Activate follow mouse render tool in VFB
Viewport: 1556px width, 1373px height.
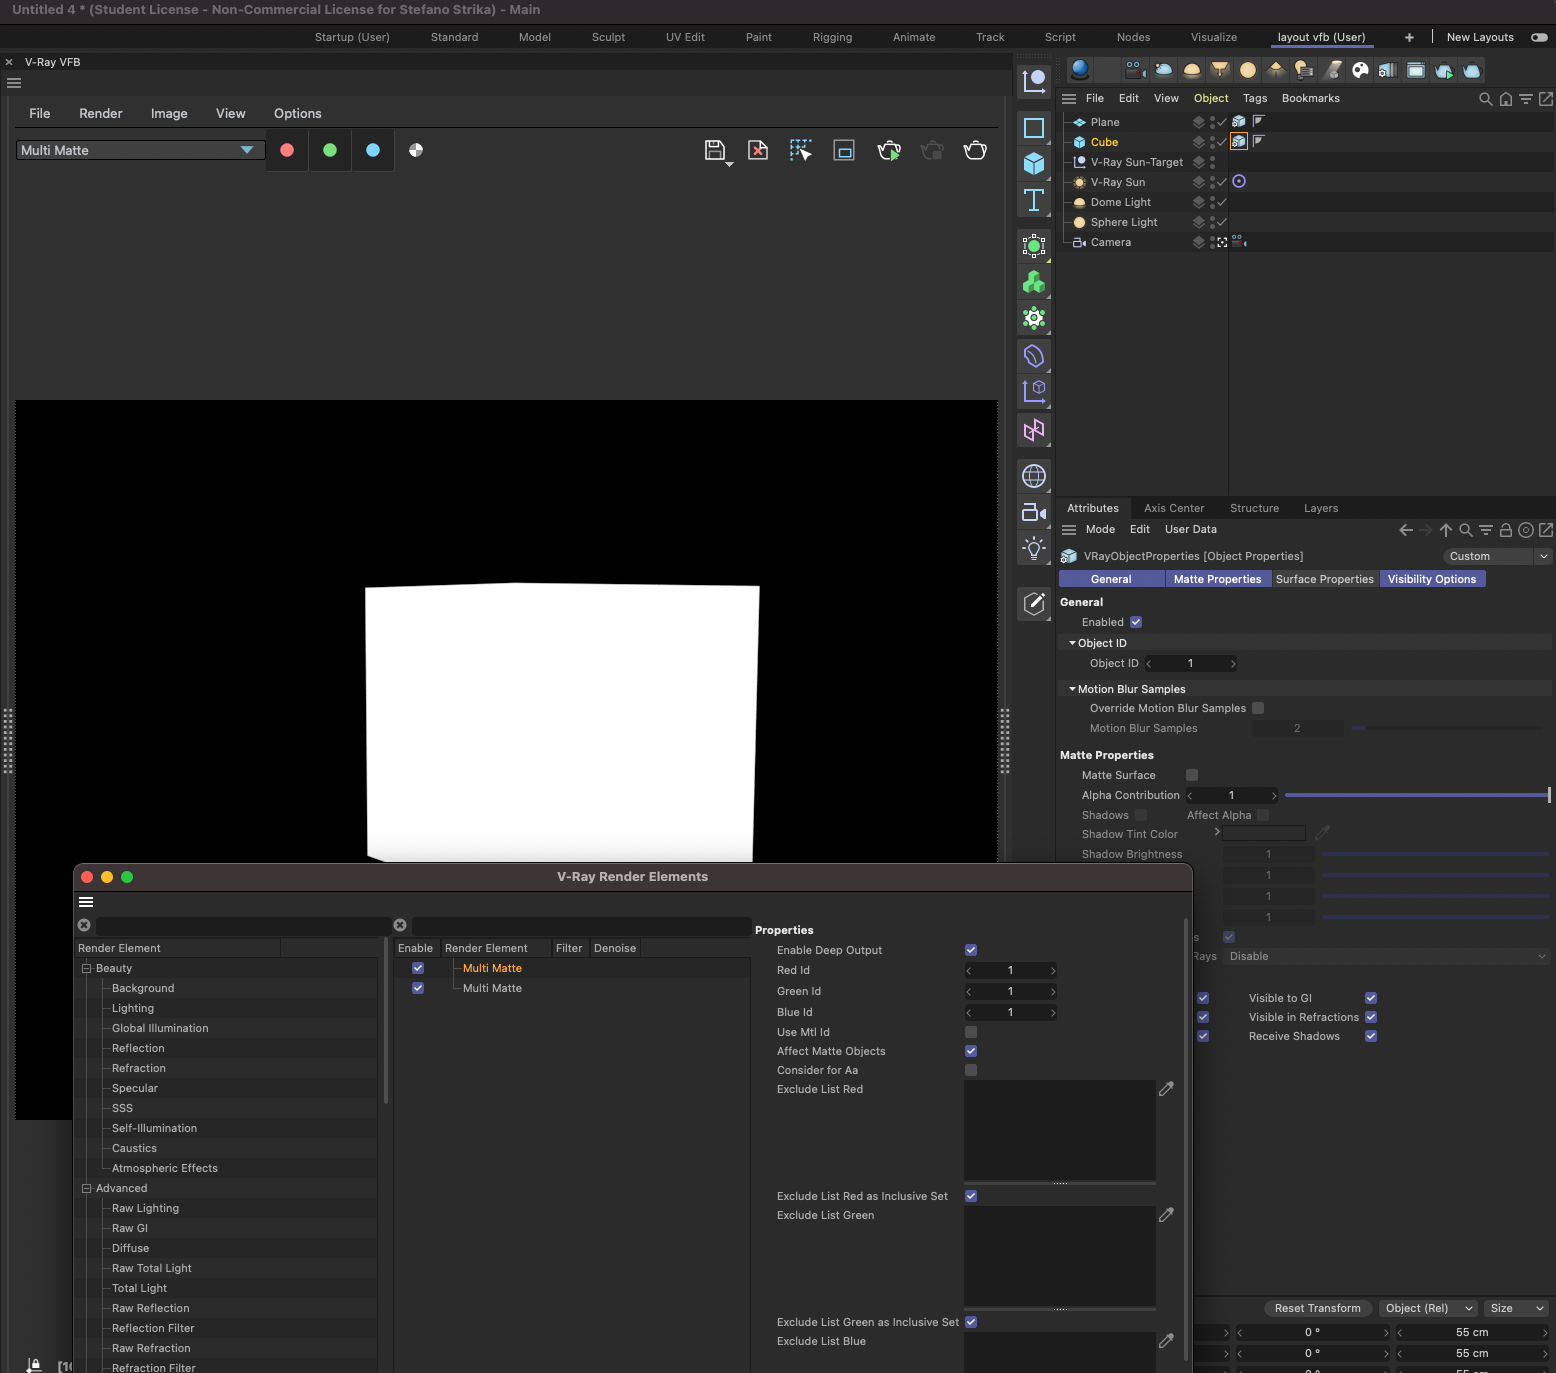(x=801, y=151)
